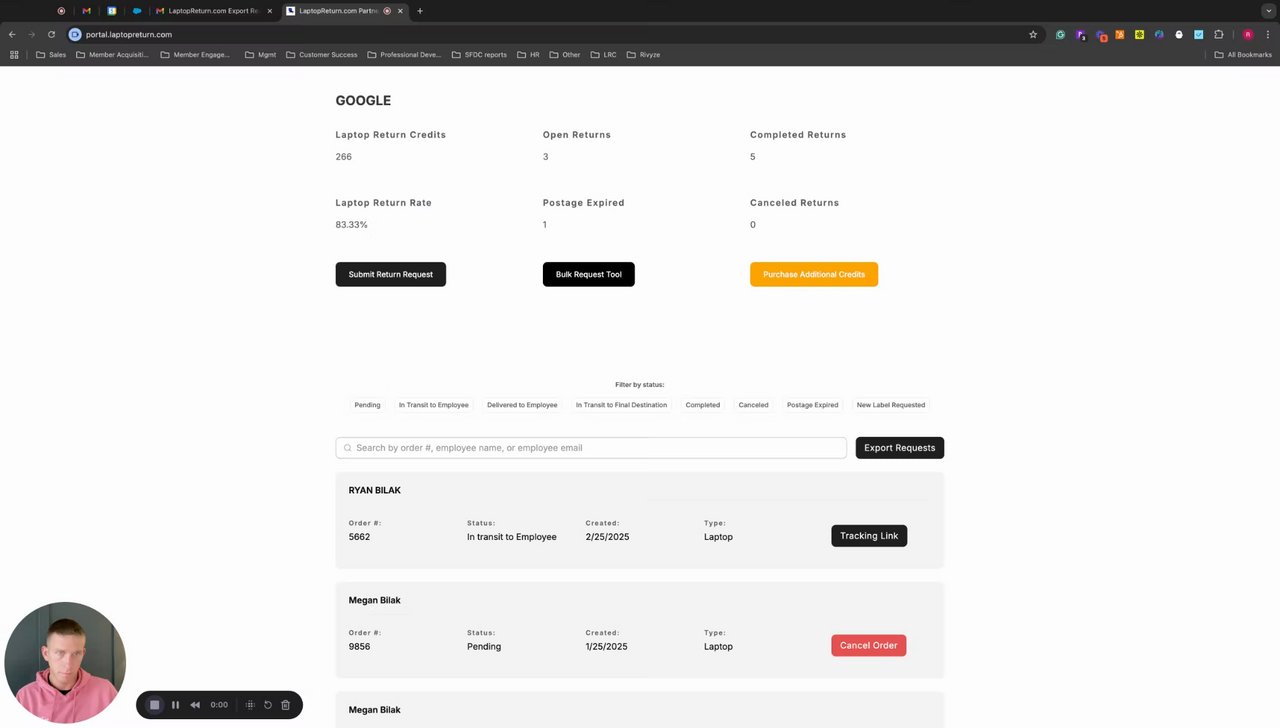
Task: Open the orange extension icon in toolbar
Action: pyautogui.click(x=1120, y=34)
